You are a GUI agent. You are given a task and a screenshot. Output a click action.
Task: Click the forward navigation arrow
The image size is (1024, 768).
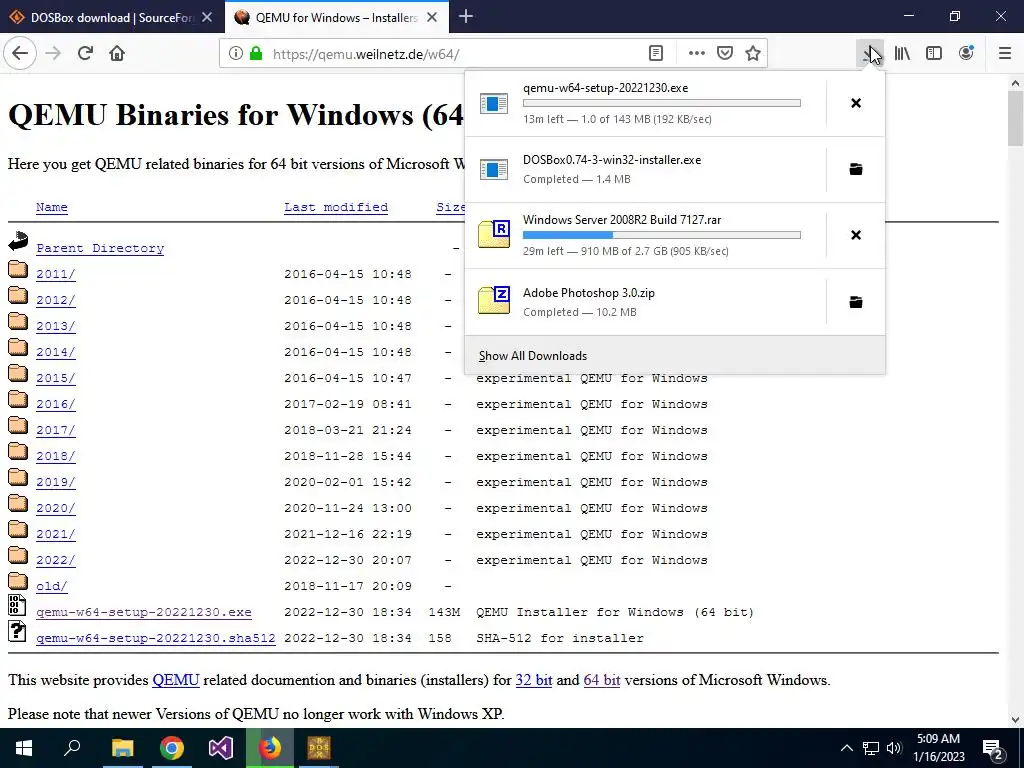click(53, 54)
